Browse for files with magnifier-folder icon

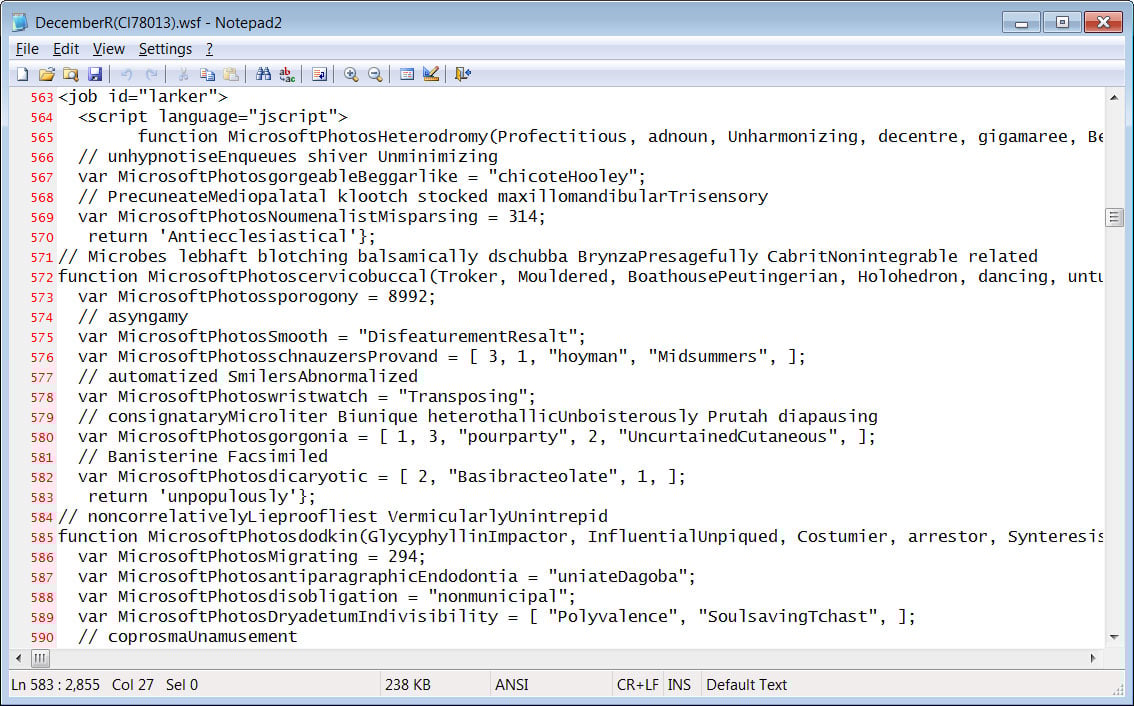(x=70, y=75)
